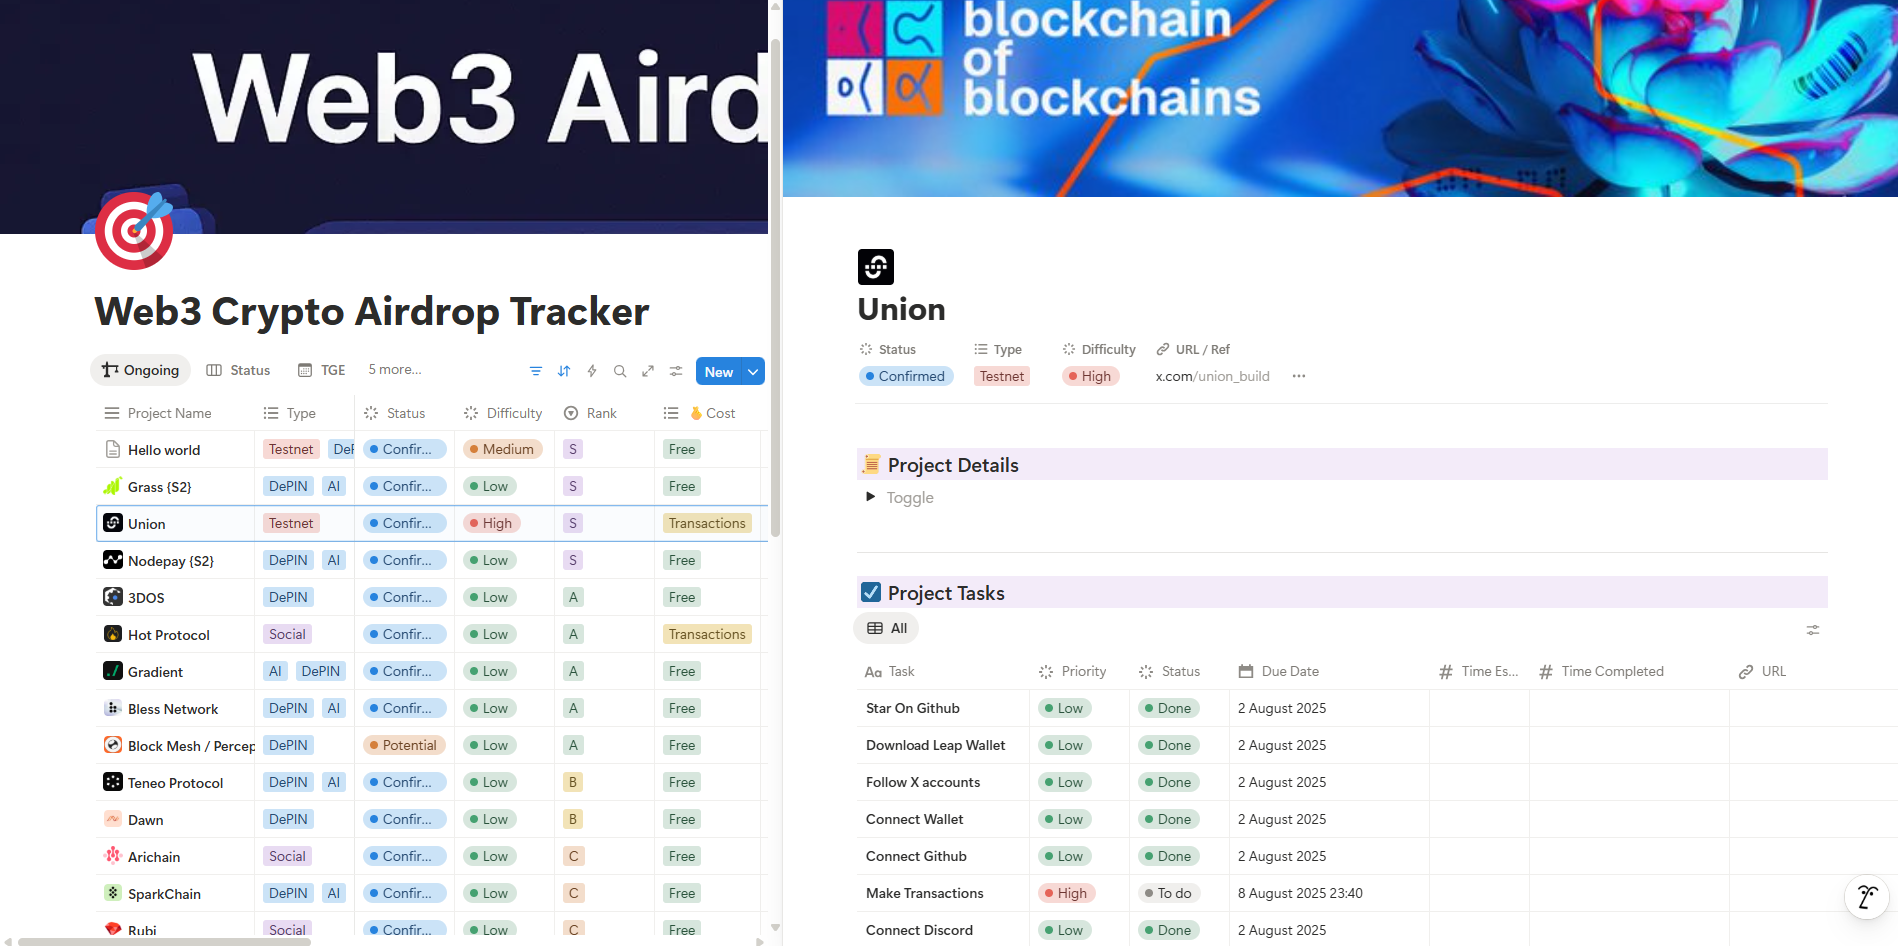Switch to the TGE view tab
The image size is (1898, 946).
click(321, 370)
